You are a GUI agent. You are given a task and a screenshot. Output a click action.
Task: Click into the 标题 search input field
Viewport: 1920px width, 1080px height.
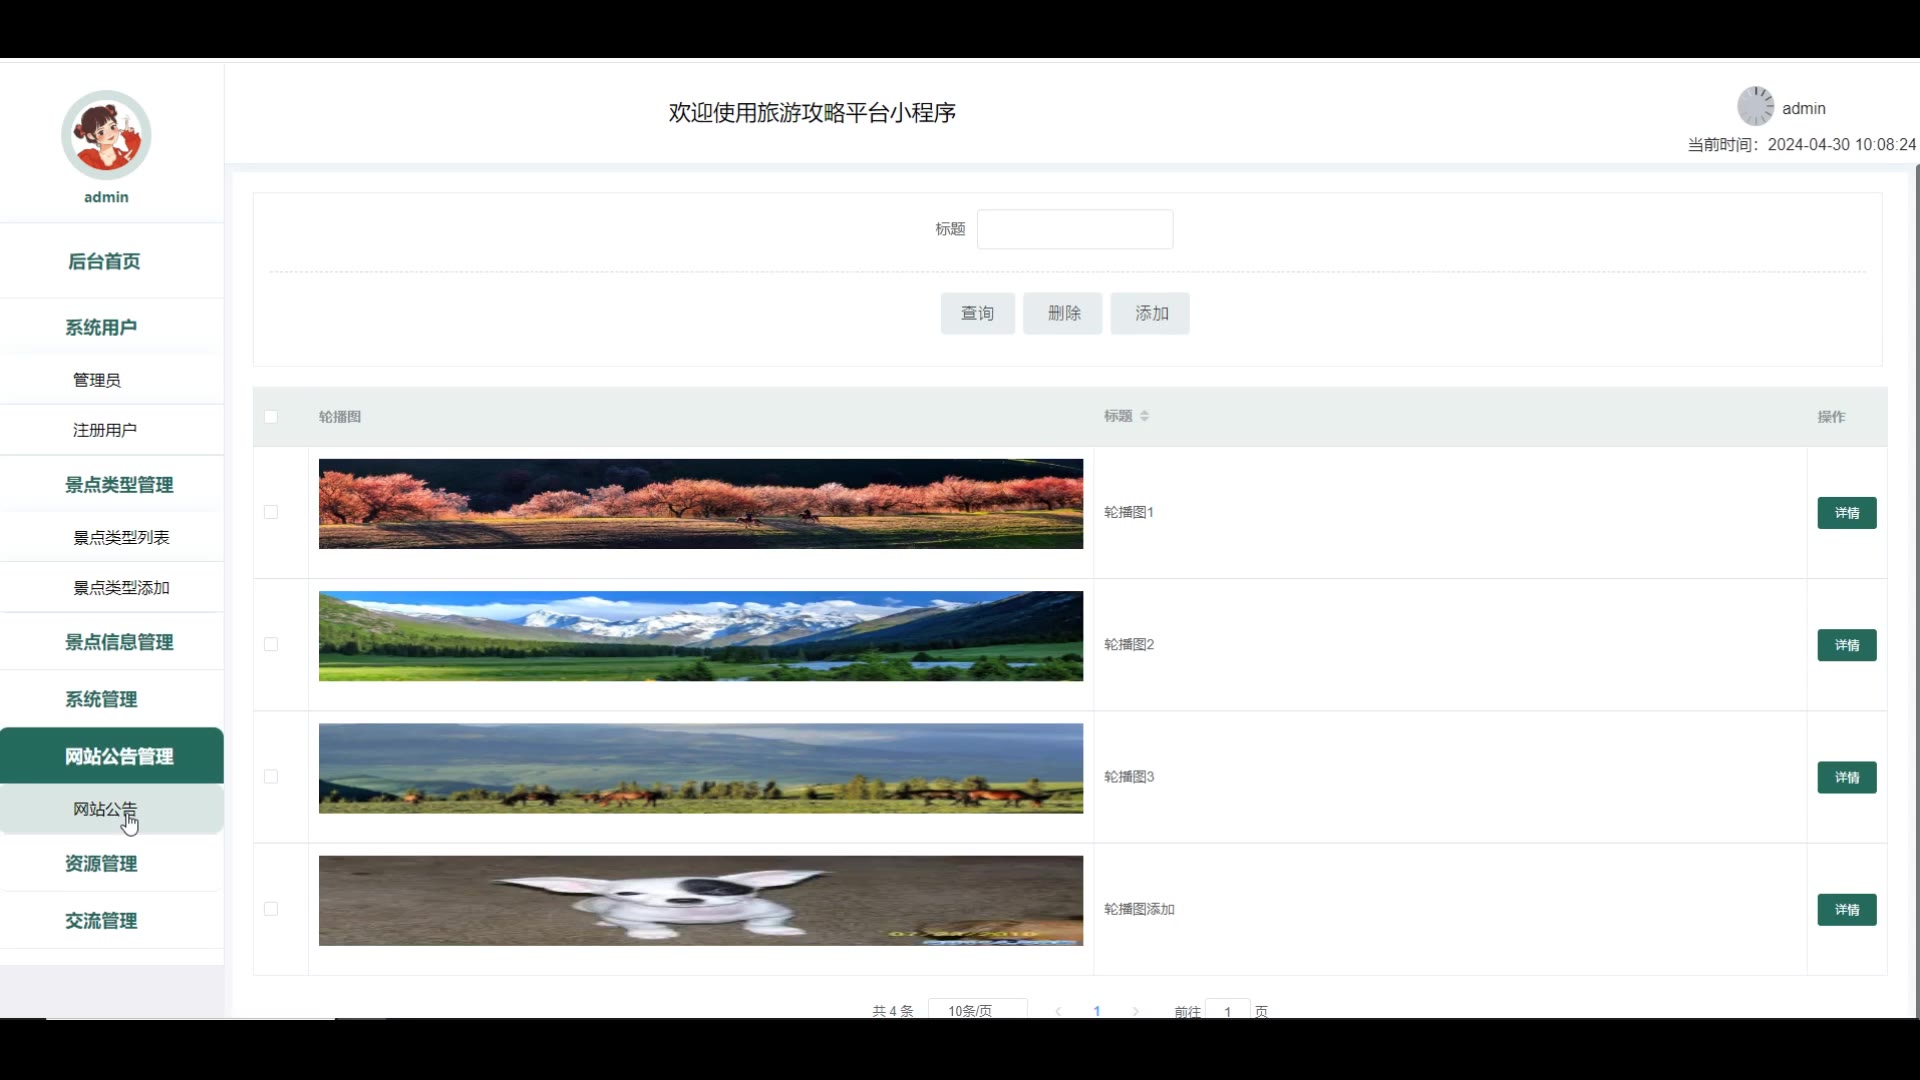coord(1075,229)
